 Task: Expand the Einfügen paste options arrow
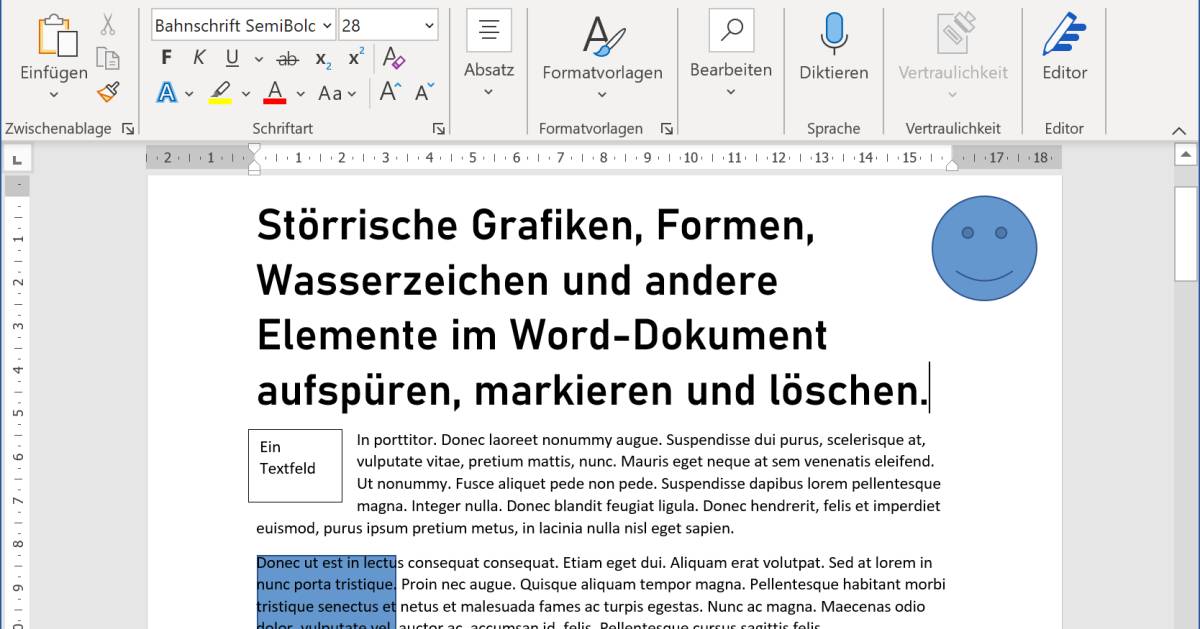point(54,95)
